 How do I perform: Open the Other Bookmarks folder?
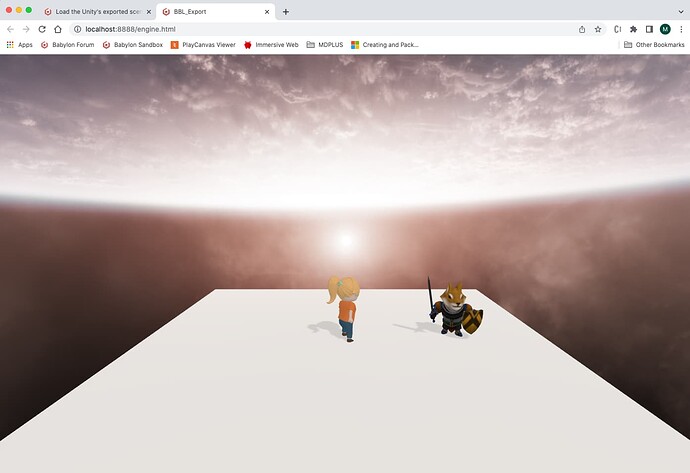(x=654, y=45)
